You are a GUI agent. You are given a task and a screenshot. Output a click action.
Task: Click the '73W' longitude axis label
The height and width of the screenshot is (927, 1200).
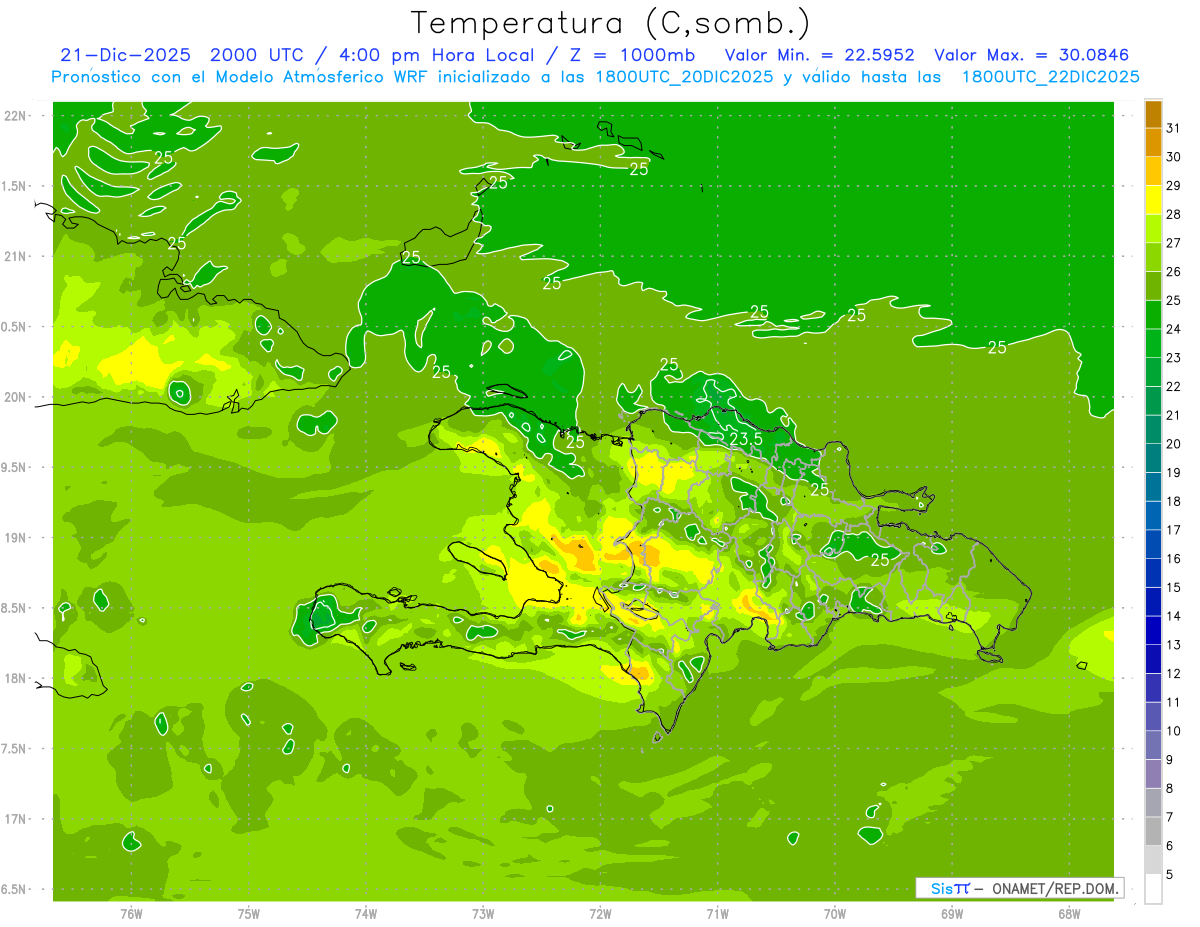(x=483, y=913)
